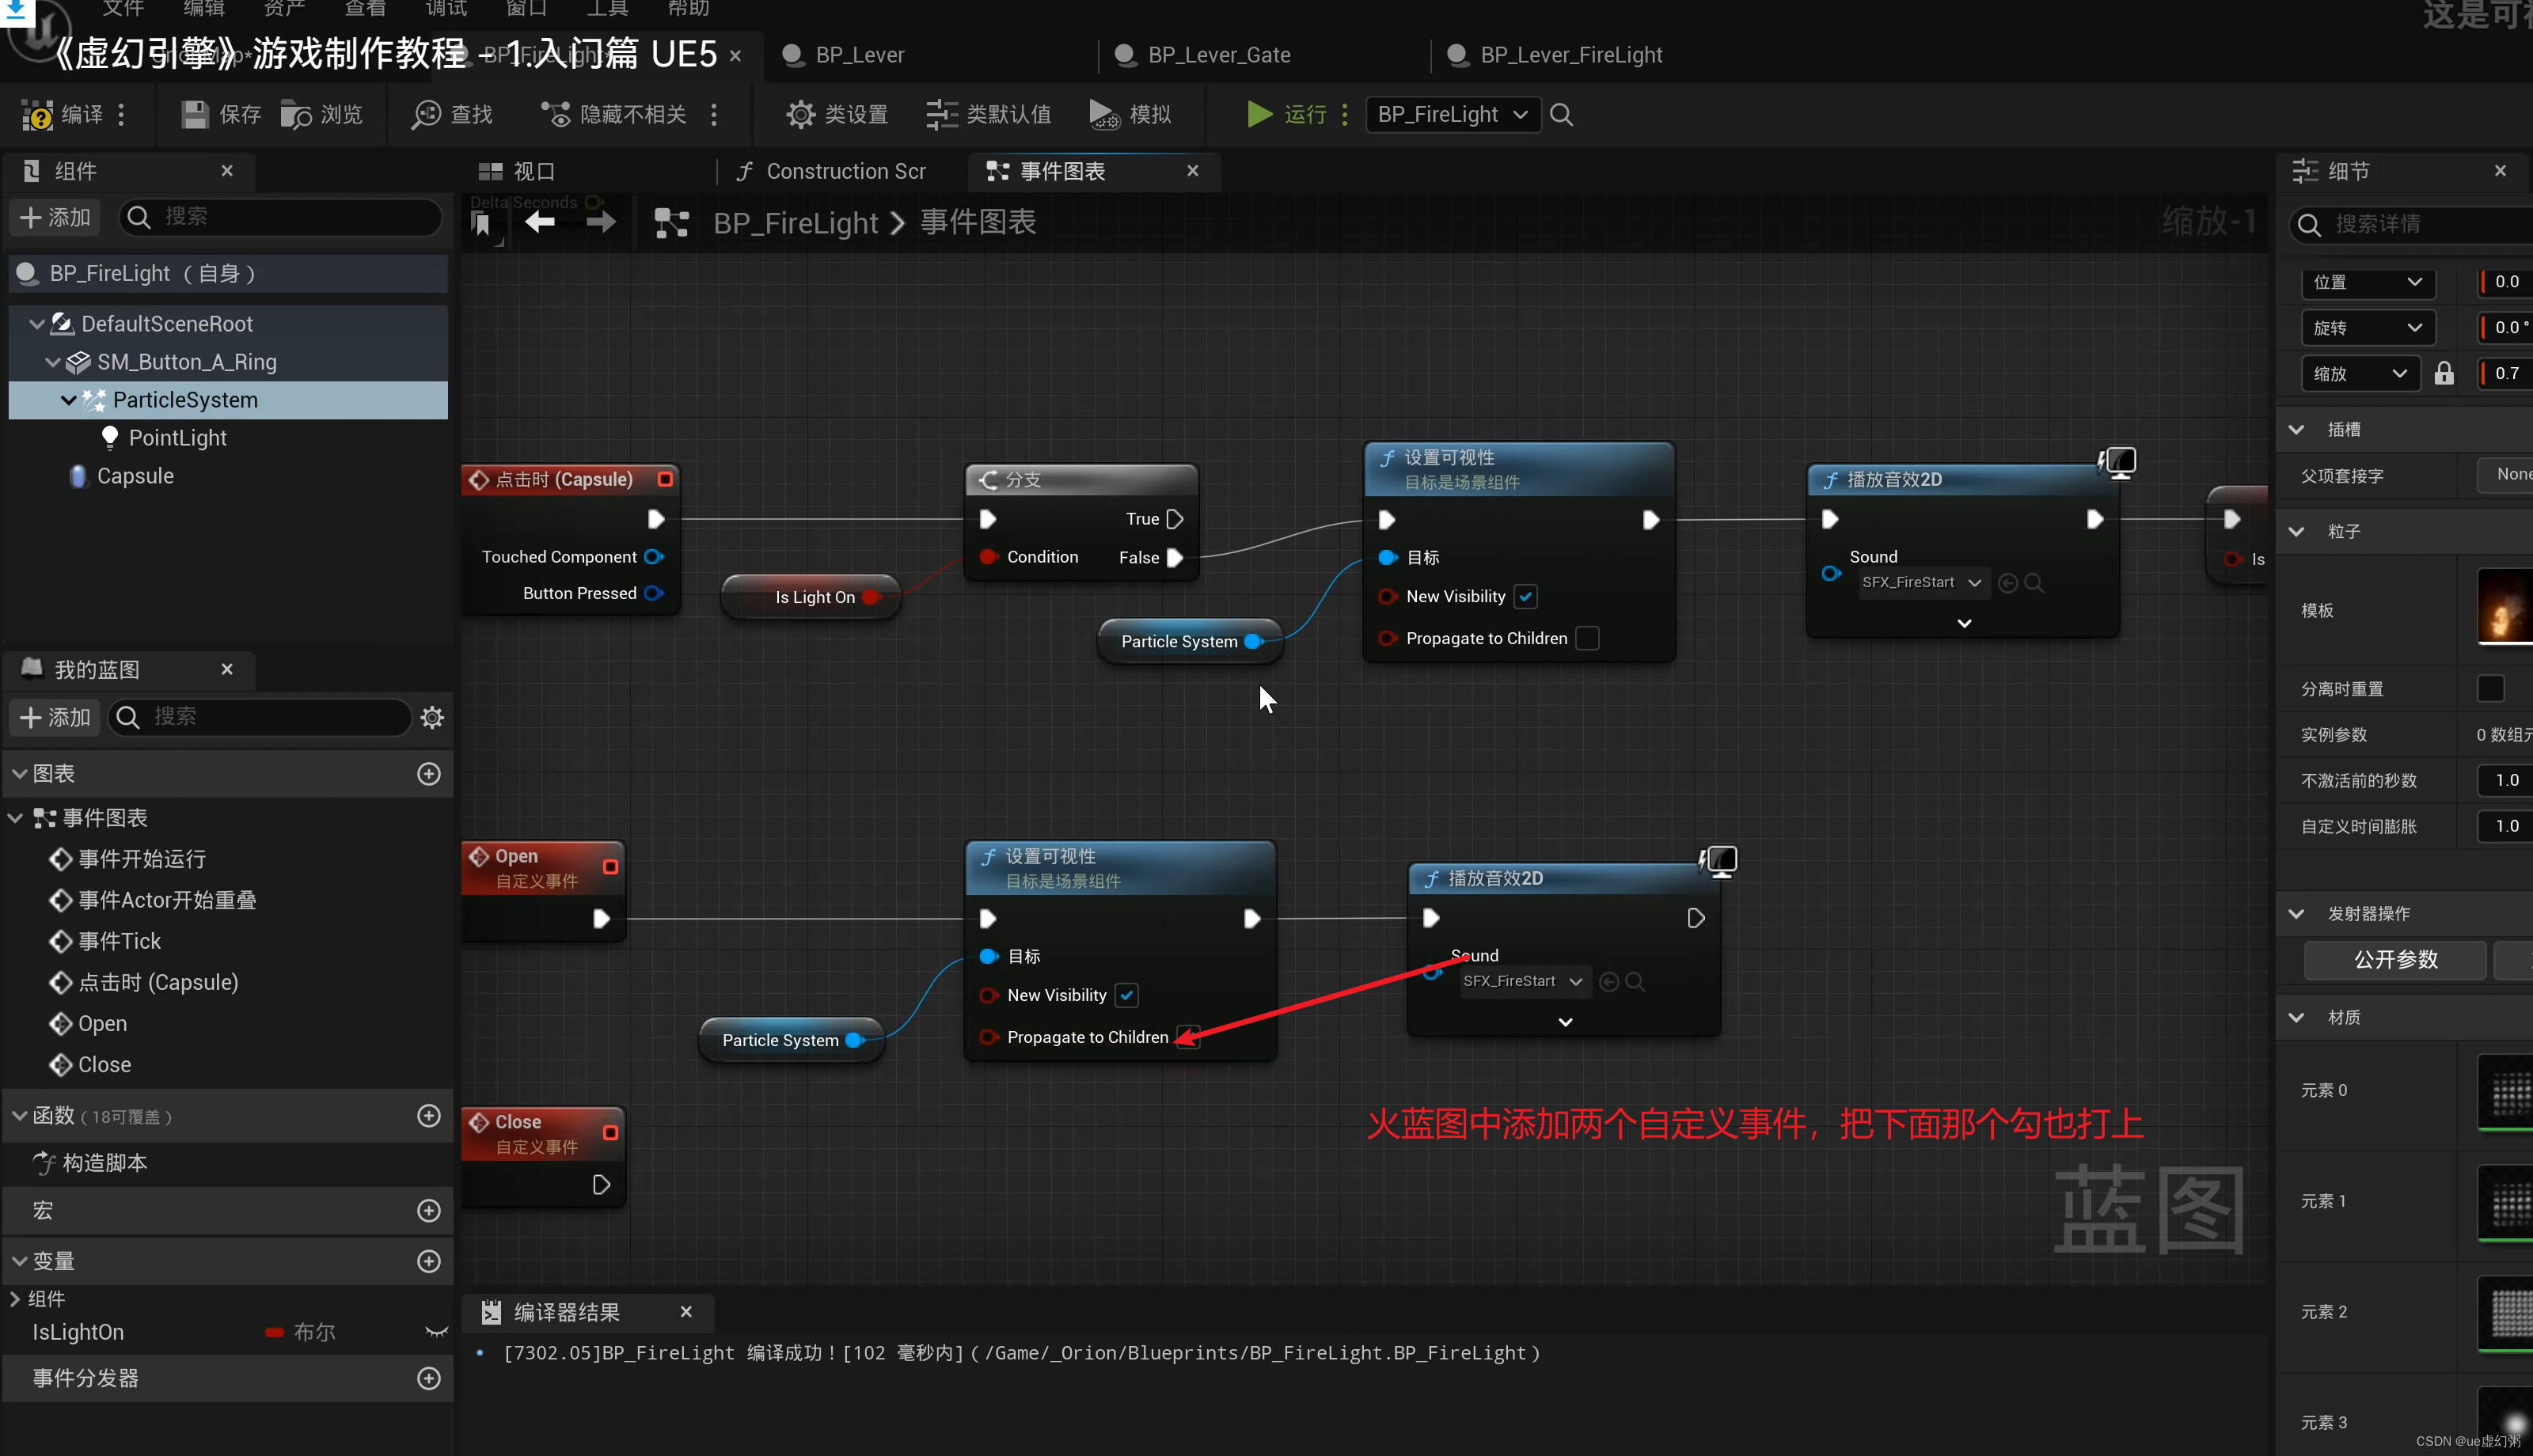2533x1456 pixels.
Task: Toggle 分离时重置 checkbox in Details
Action: tap(2490, 689)
